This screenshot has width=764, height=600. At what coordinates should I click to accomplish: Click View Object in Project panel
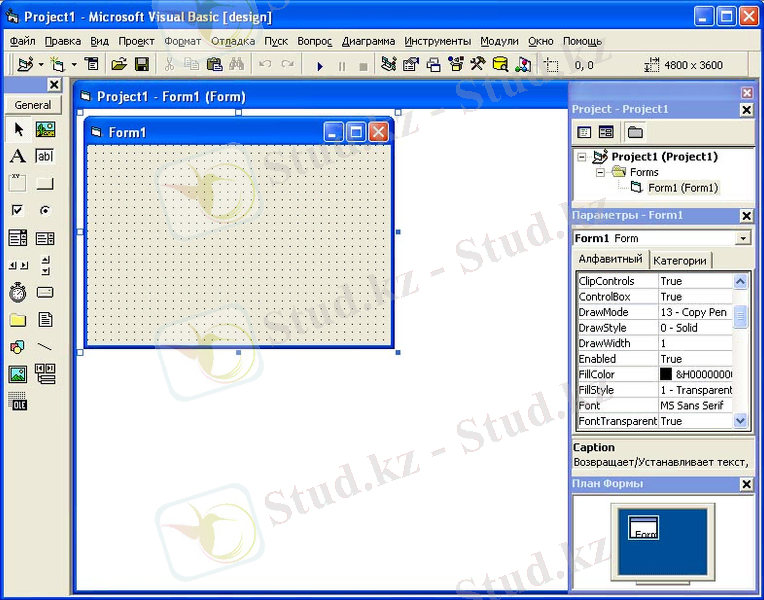606,132
